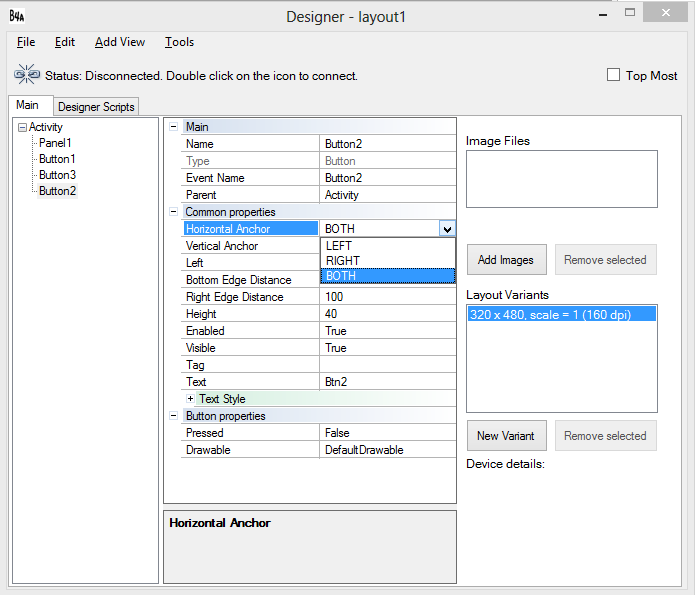Collapse the Main properties section

173,127
